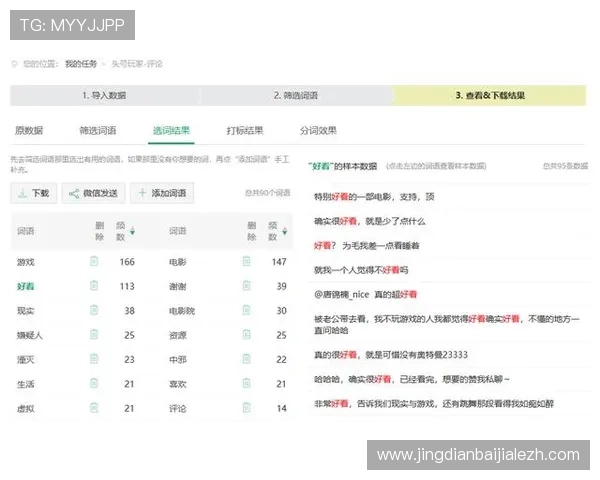600x480 pixels.
Task: Delete the word 虚拟 via trash icon
Action: tap(94, 408)
